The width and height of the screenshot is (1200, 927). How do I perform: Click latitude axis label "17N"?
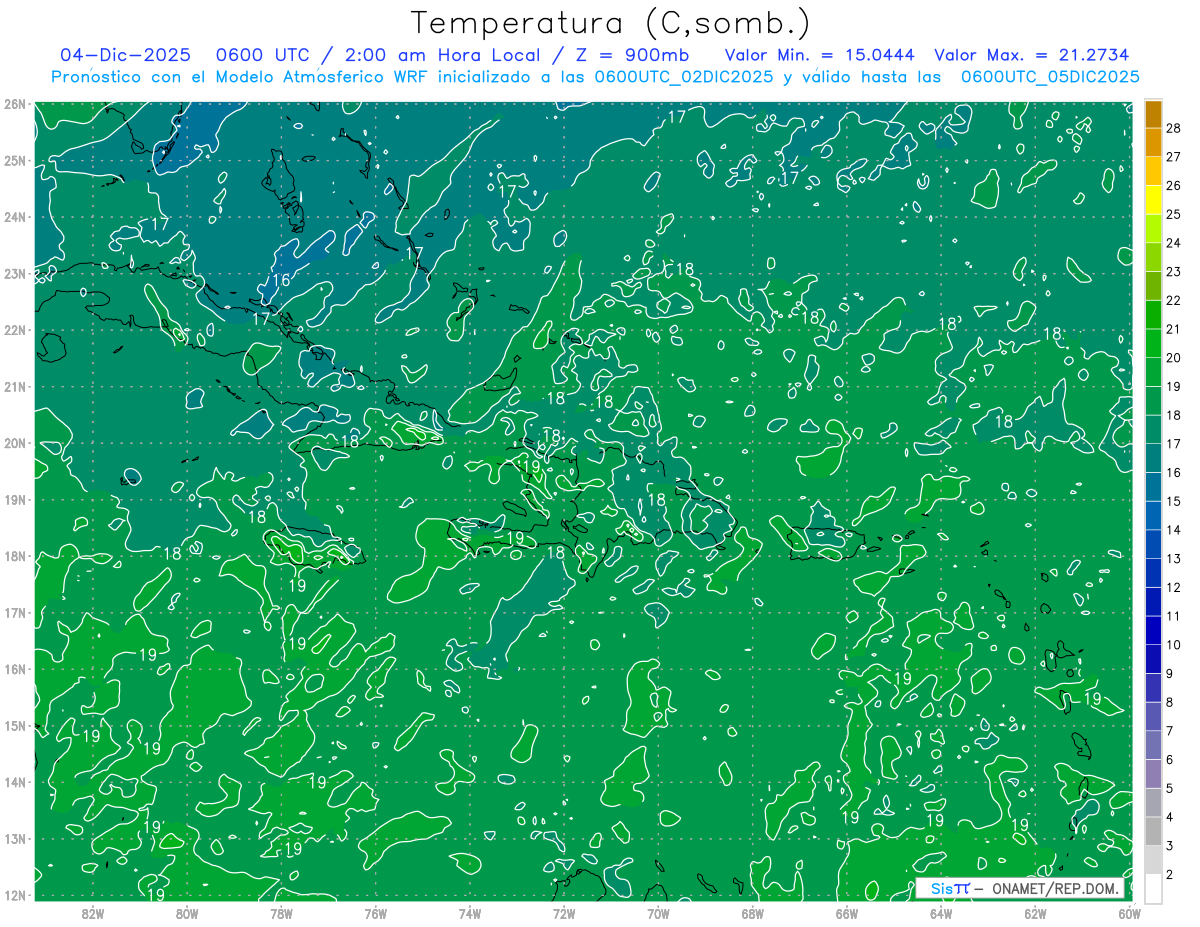point(14,613)
